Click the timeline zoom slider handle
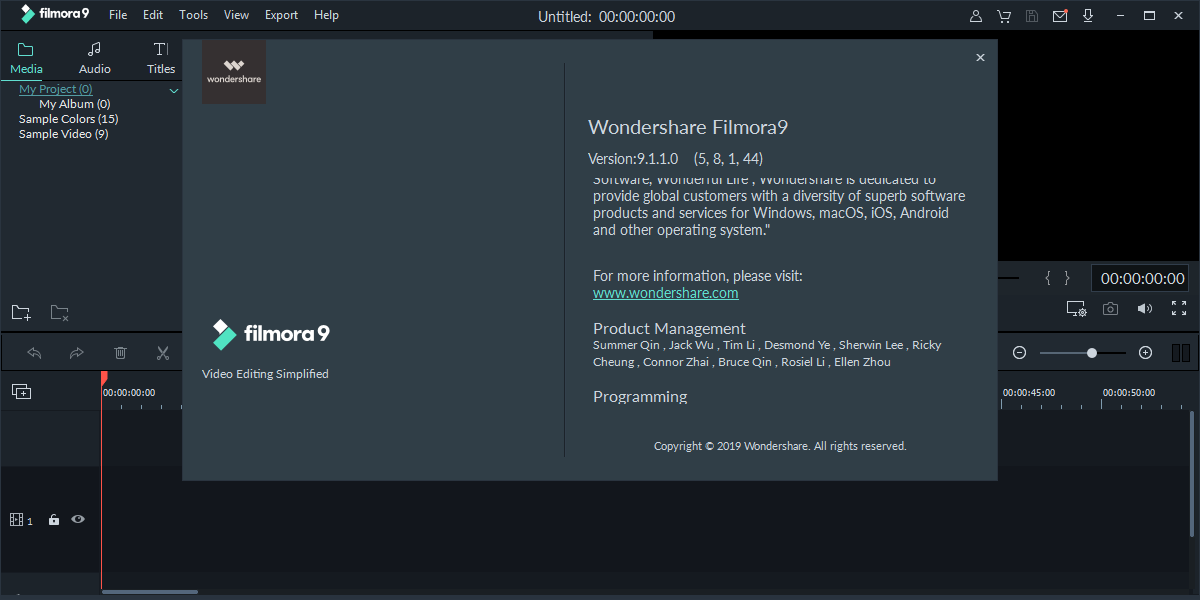The image size is (1200, 600). pos(1092,353)
